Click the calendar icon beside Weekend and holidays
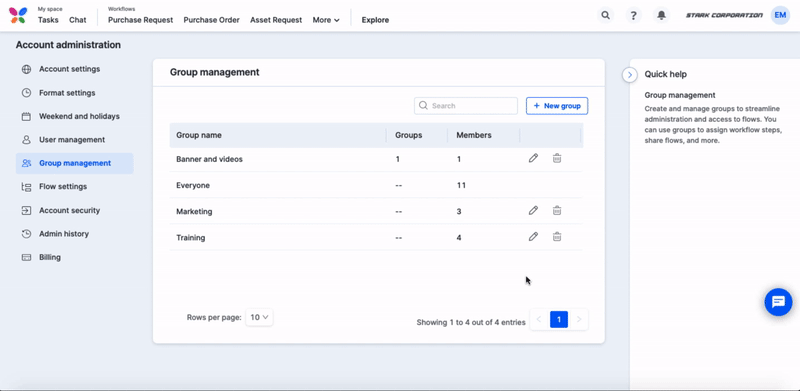800x391 pixels. tap(27, 116)
